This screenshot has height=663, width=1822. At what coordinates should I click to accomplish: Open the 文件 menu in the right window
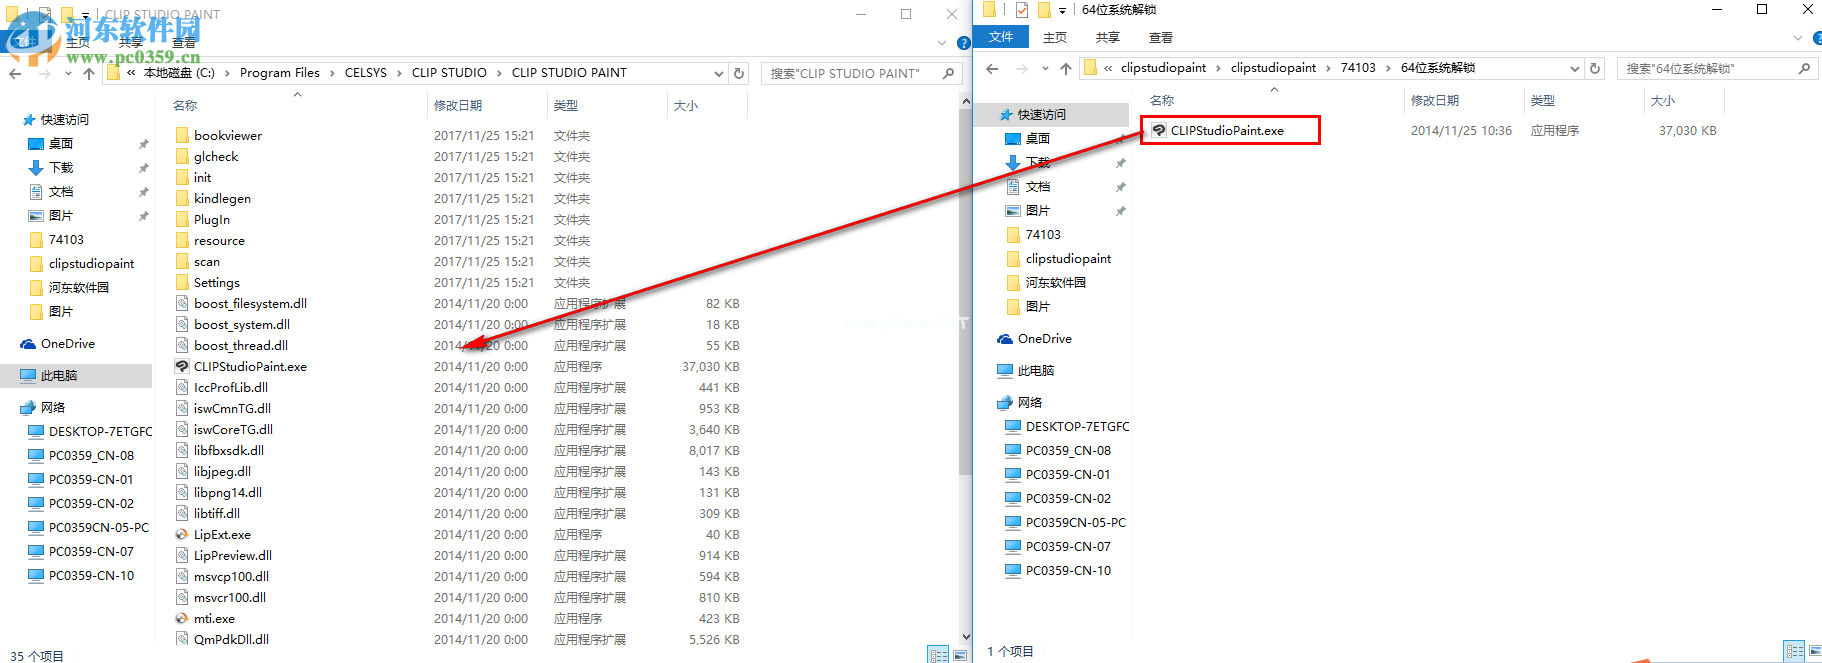pyautogui.click(x=1001, y=37)
